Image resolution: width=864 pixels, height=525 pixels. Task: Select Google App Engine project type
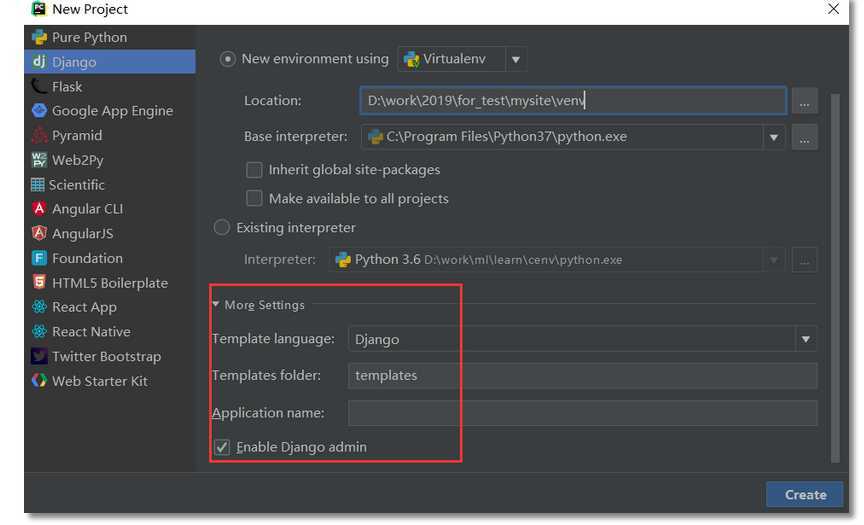point(110,111)
